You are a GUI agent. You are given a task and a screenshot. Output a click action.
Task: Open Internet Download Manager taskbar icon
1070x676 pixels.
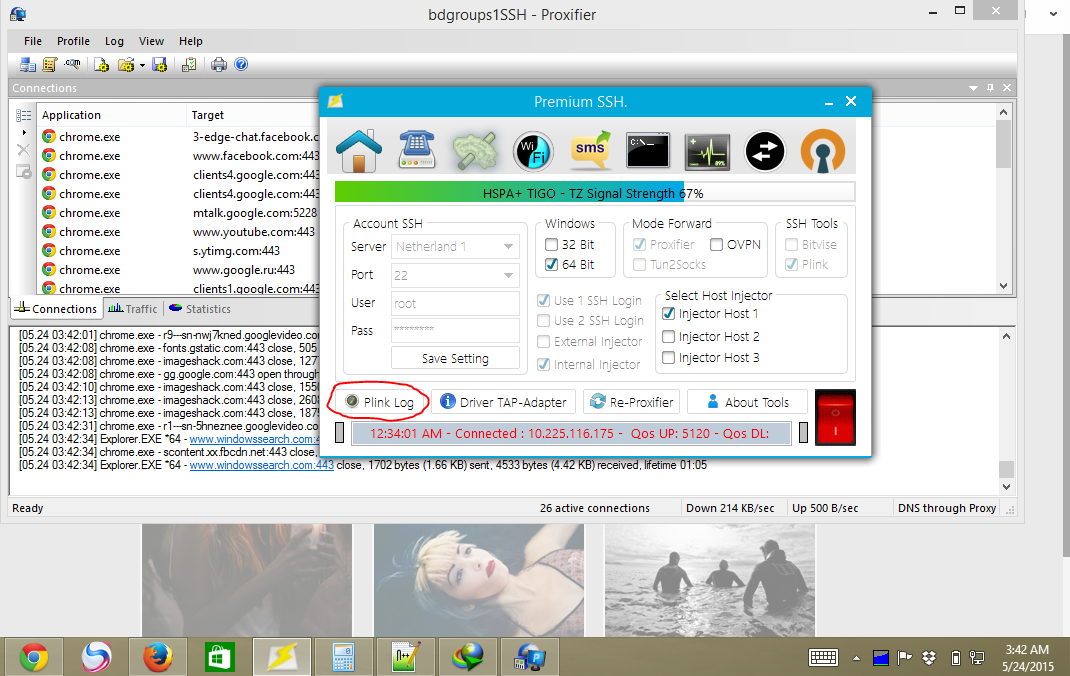[467, 658]
